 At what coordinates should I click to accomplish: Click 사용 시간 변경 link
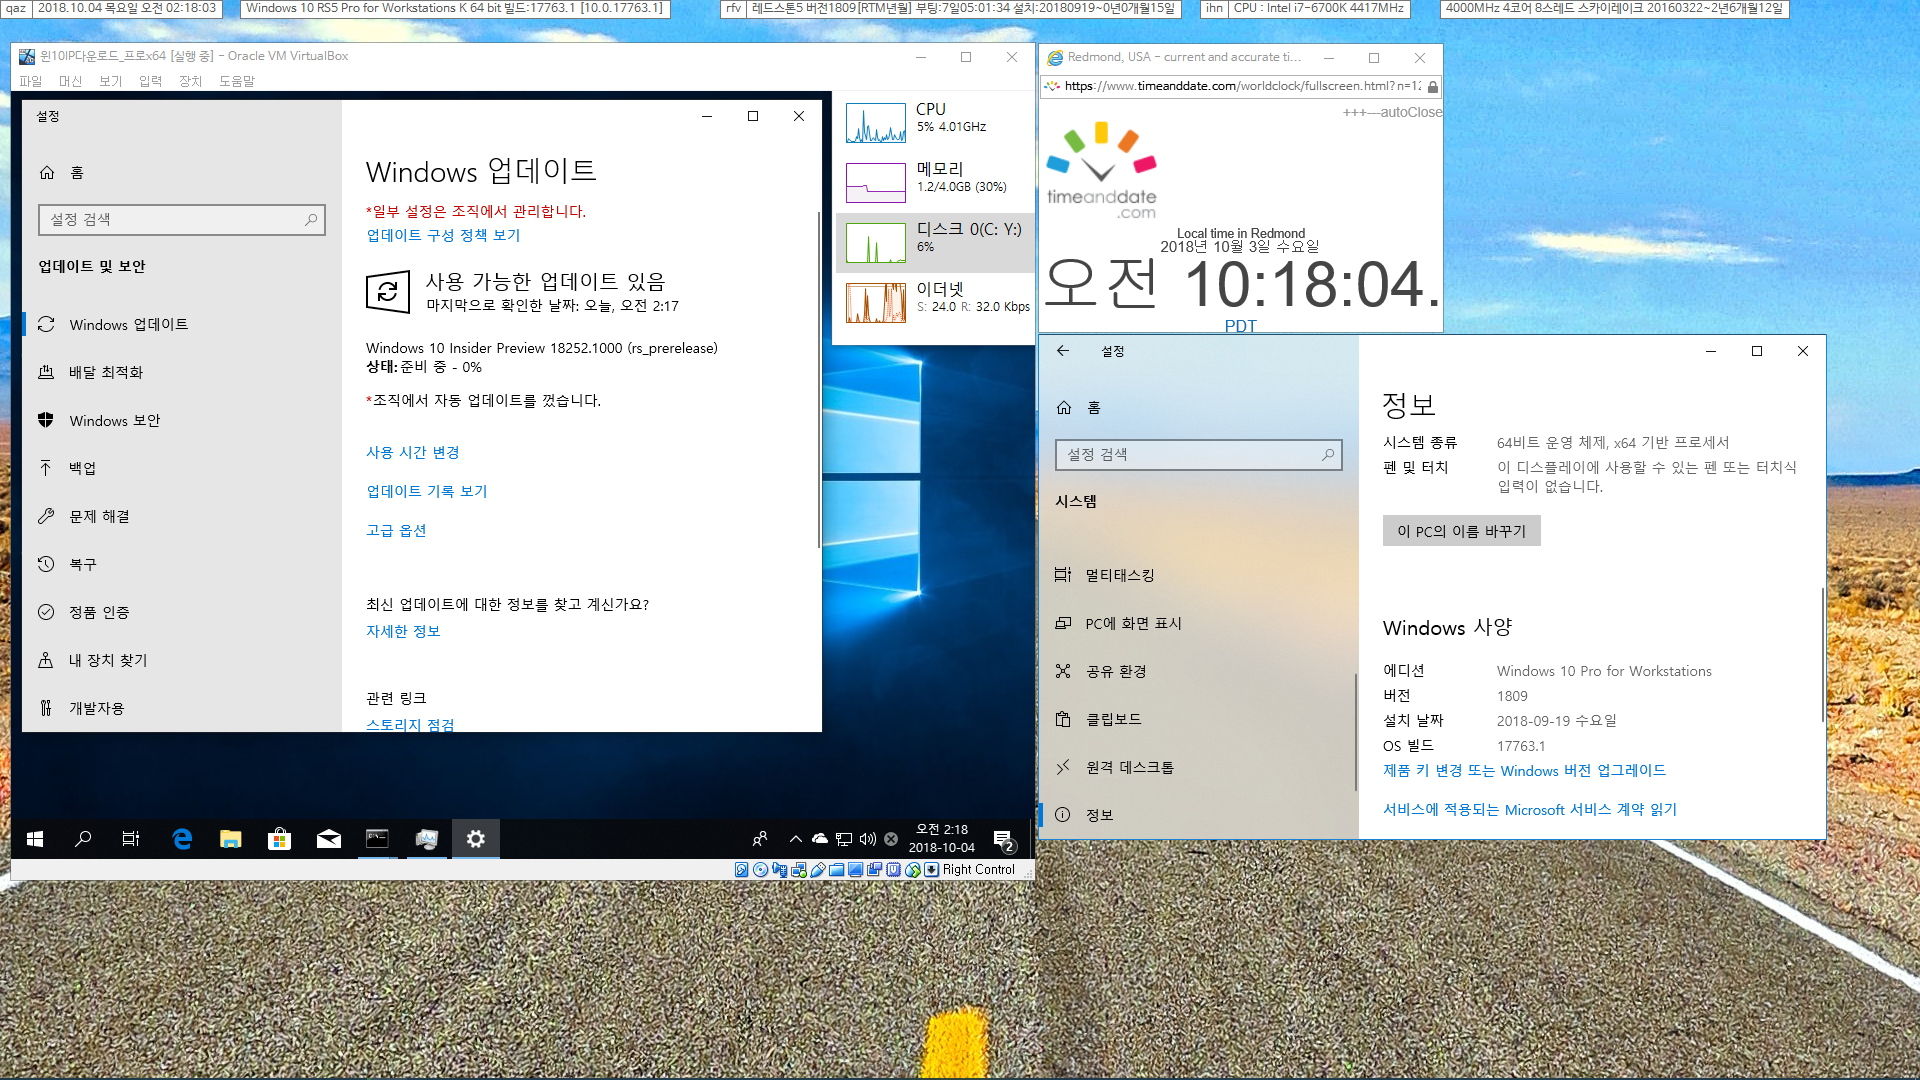pos(412,452)
